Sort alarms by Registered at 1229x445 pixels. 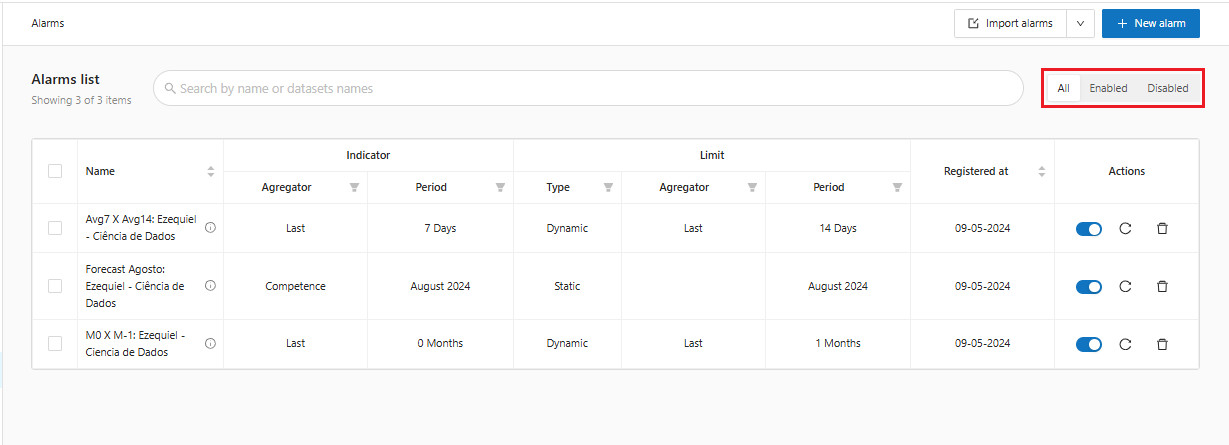coord(1041,172)
